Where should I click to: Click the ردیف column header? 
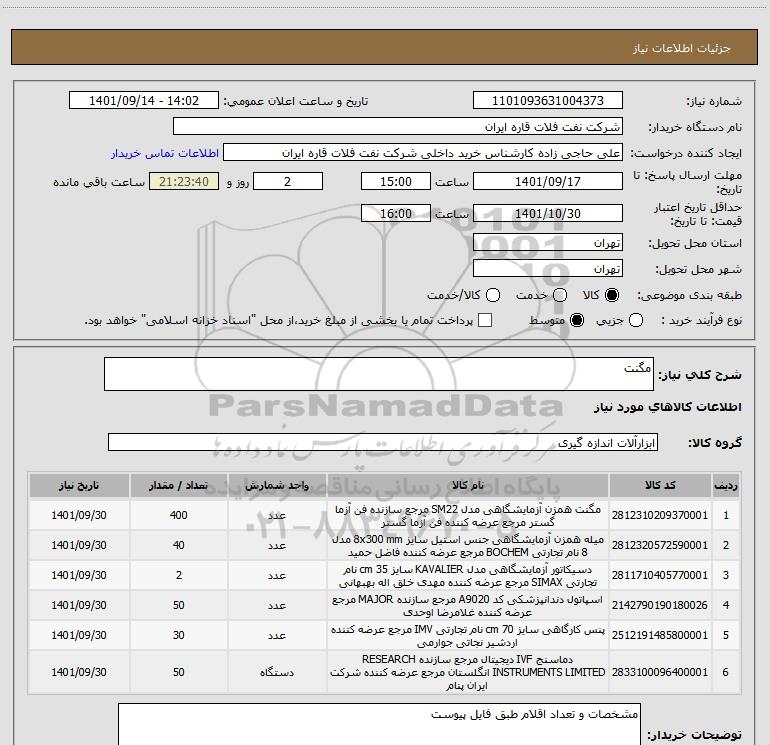[726, 486]
